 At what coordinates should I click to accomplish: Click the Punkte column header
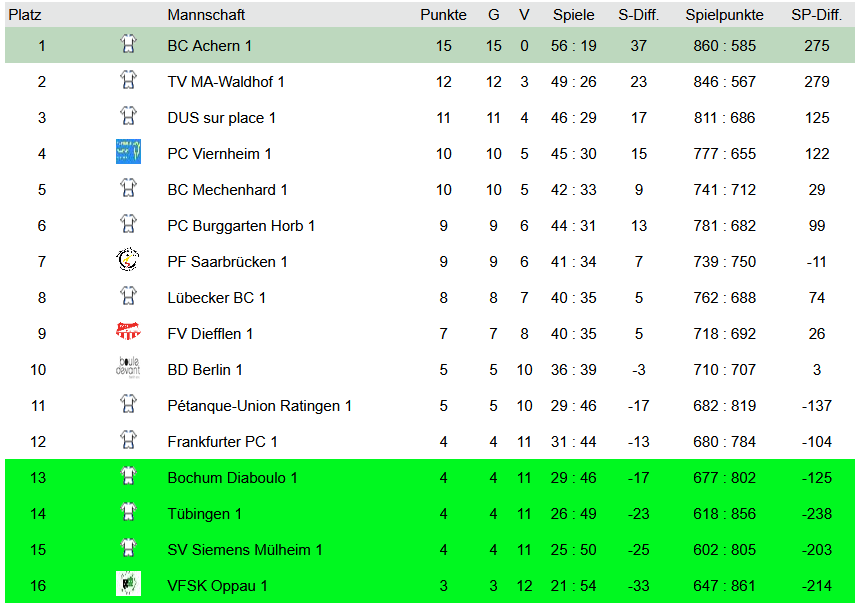443,15
